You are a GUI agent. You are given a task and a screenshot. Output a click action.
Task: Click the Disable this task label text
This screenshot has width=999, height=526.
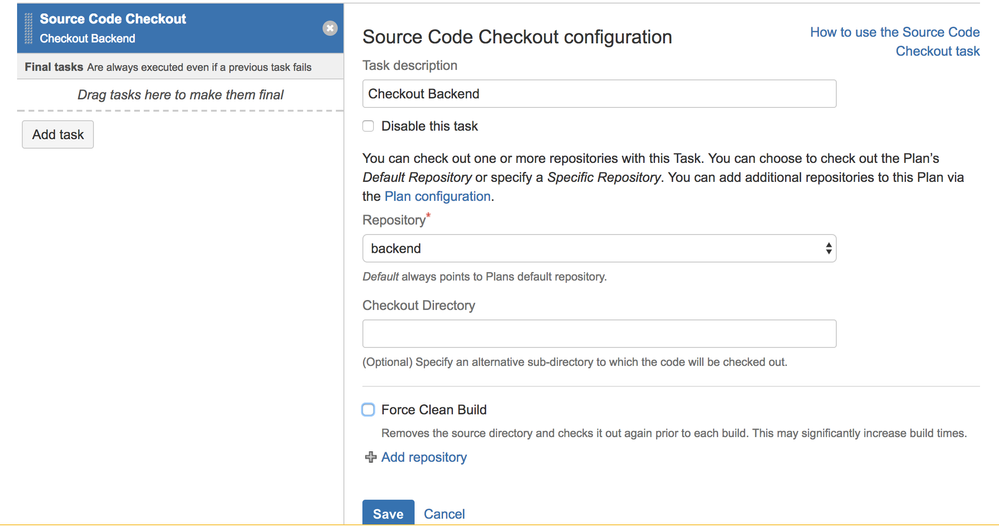pos(430,126)
